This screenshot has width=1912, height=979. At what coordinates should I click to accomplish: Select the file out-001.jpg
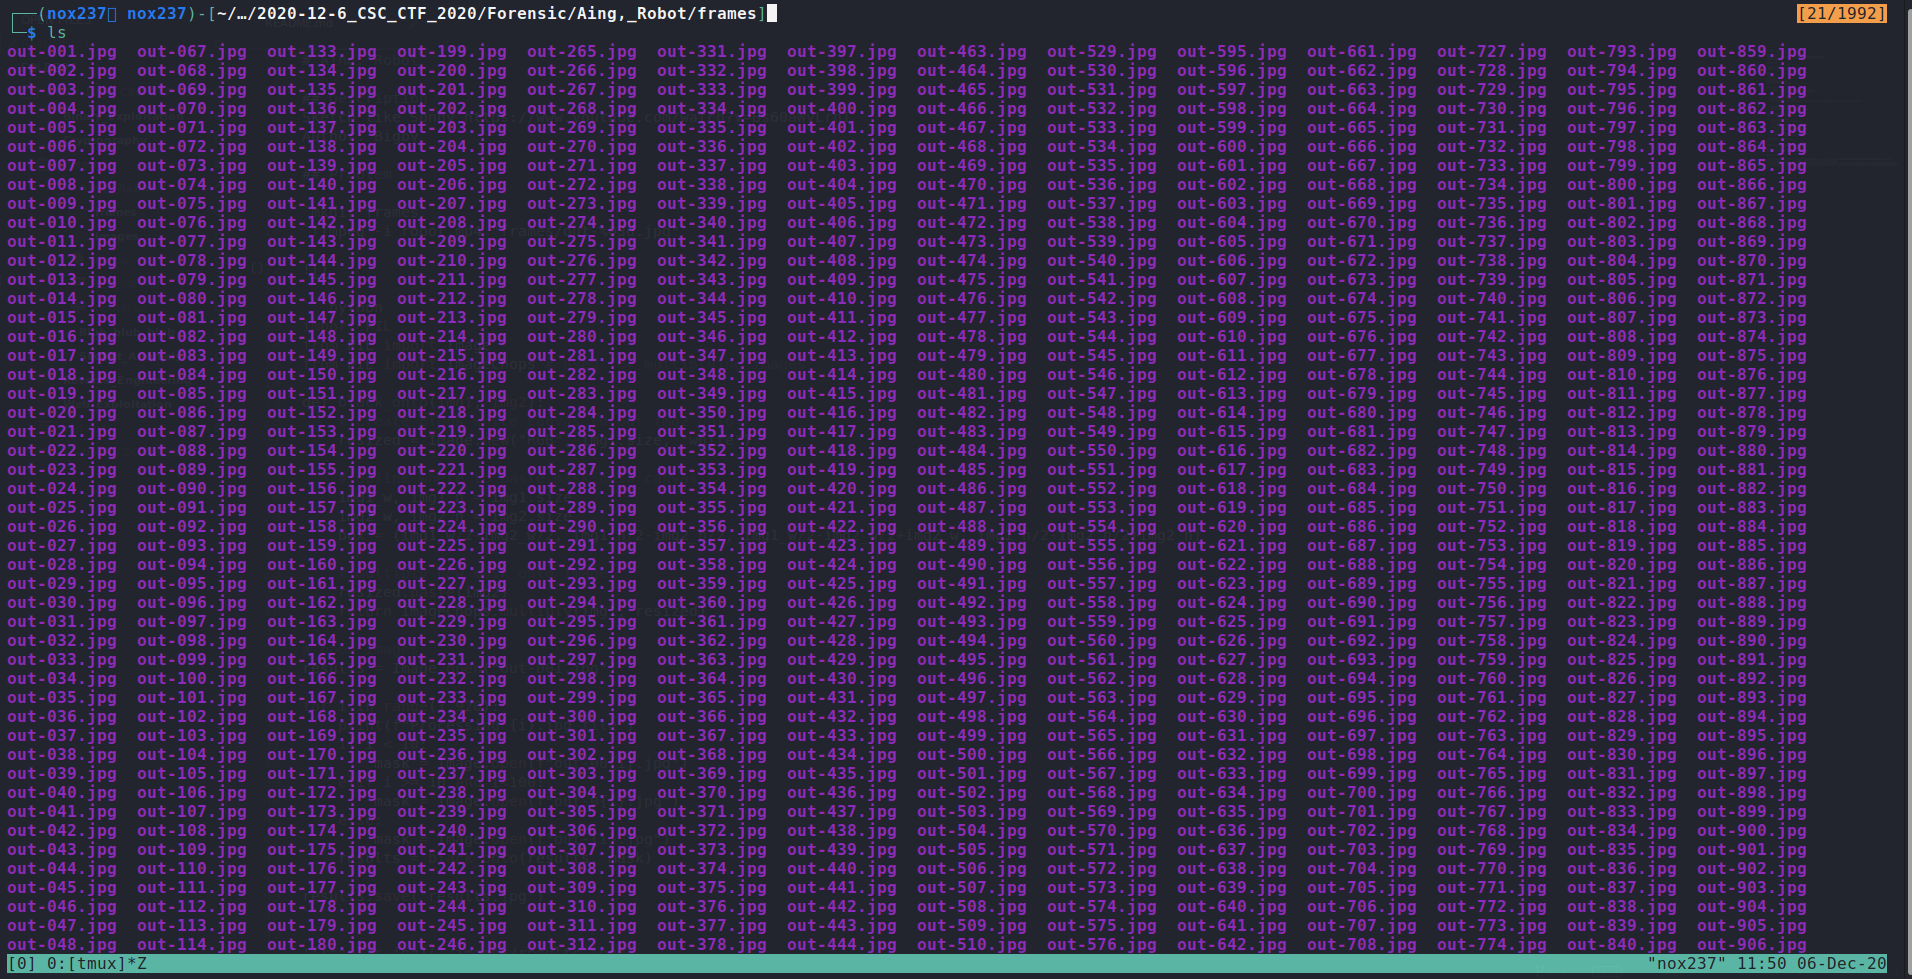[x=60, y=52]
